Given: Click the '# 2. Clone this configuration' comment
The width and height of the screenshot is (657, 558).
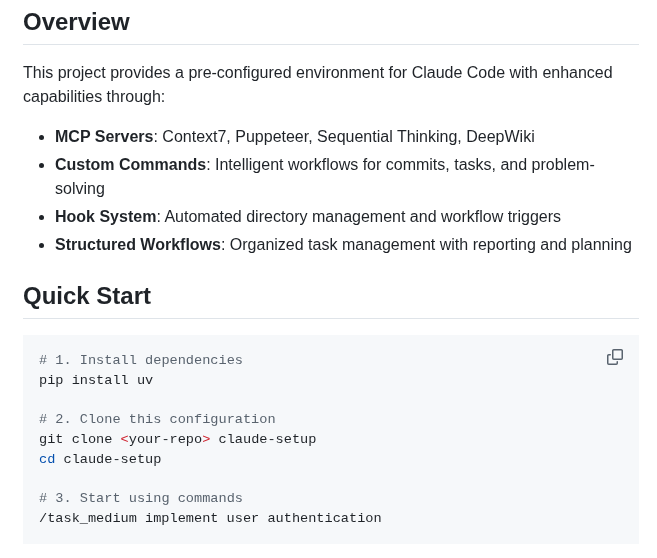Looking at the screenshot, I should pos(157,419).
